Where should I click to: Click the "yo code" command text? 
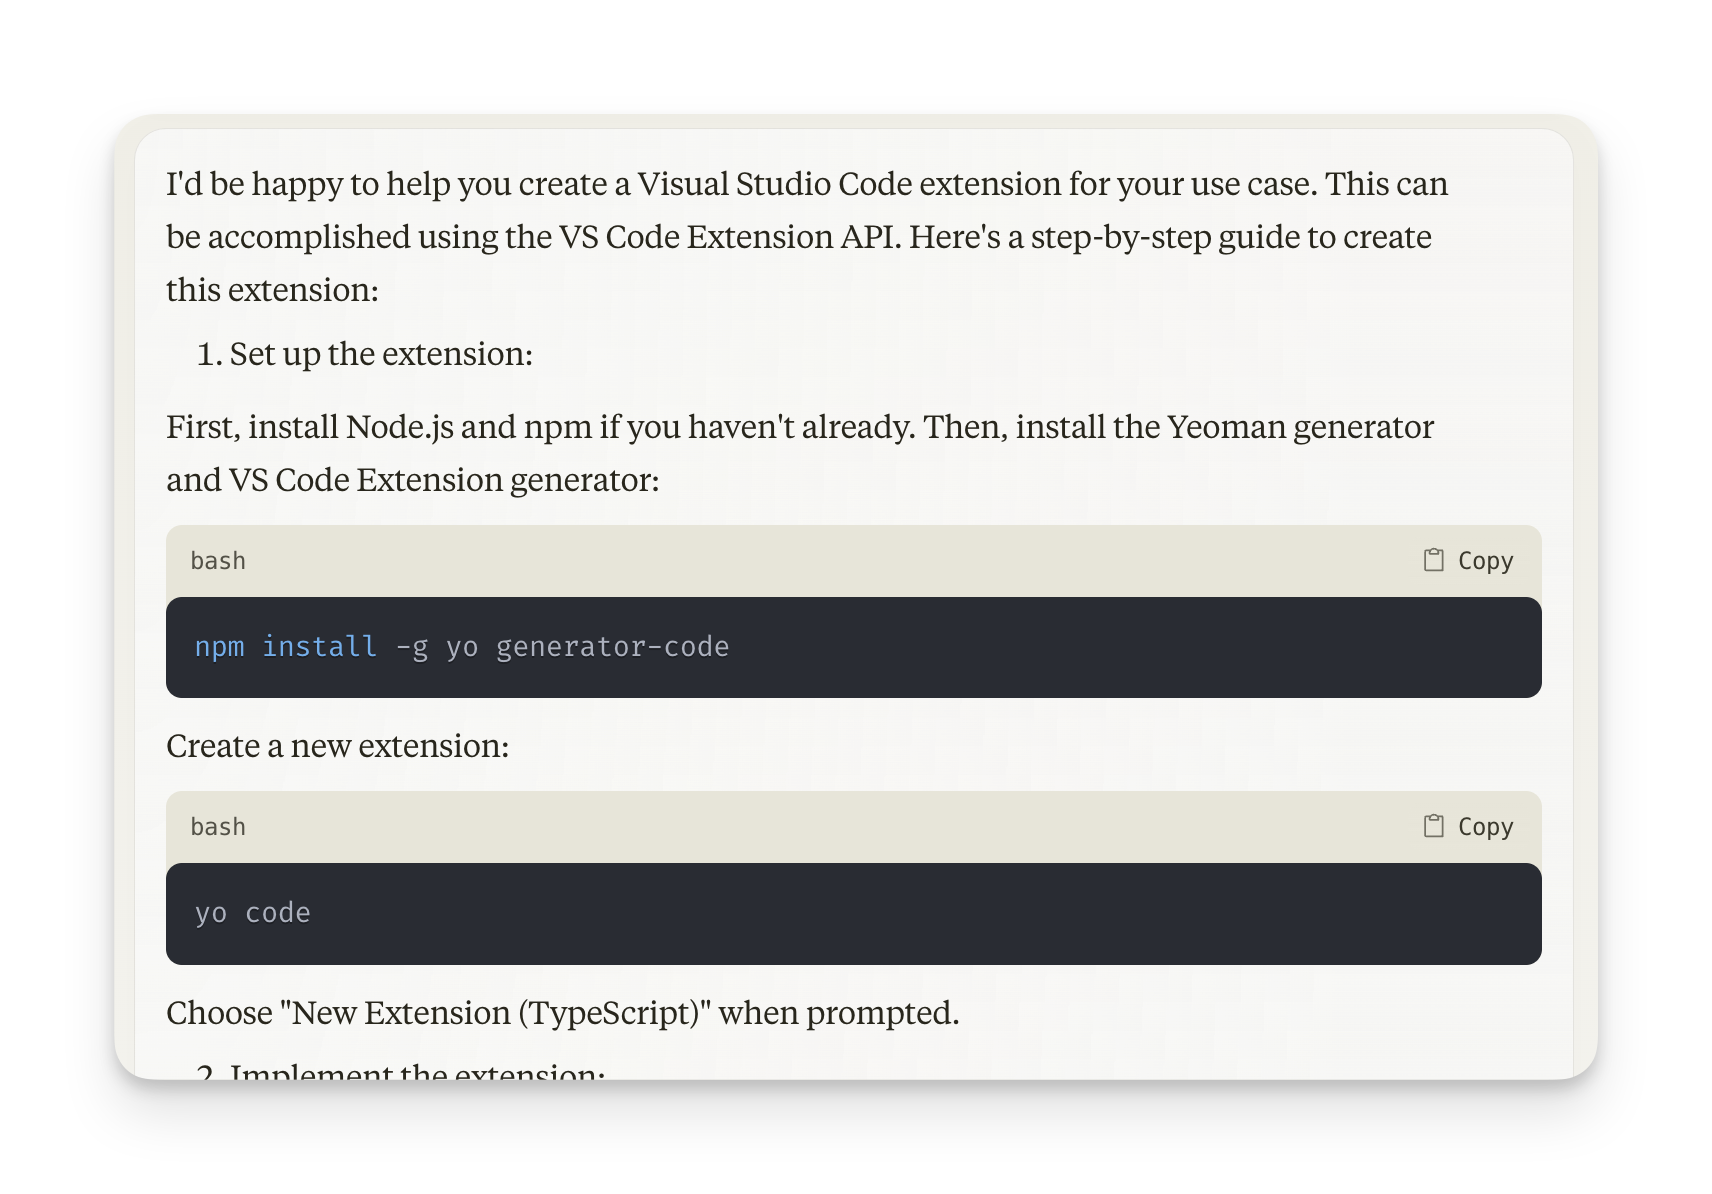252,913
